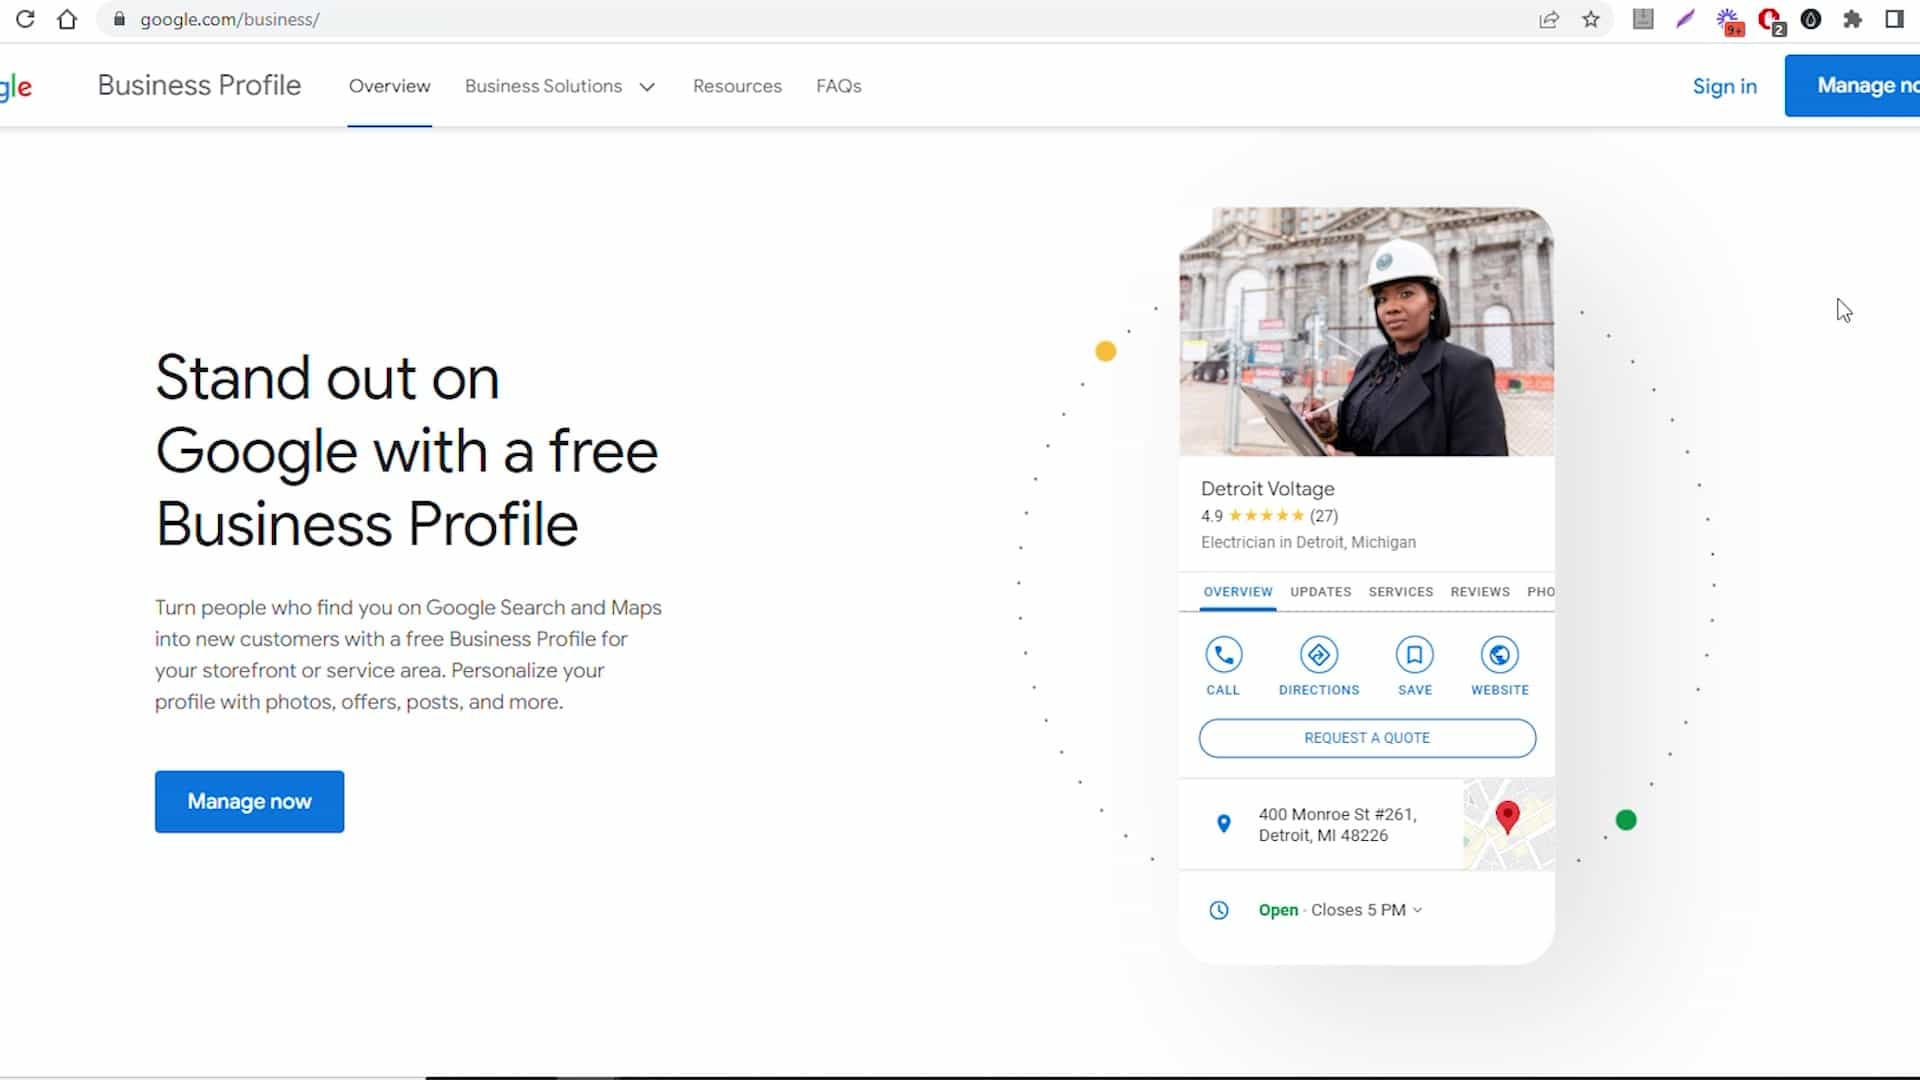Click the header Manage now button
The image size is (1920, 1080).
[x=1852, y=86]
